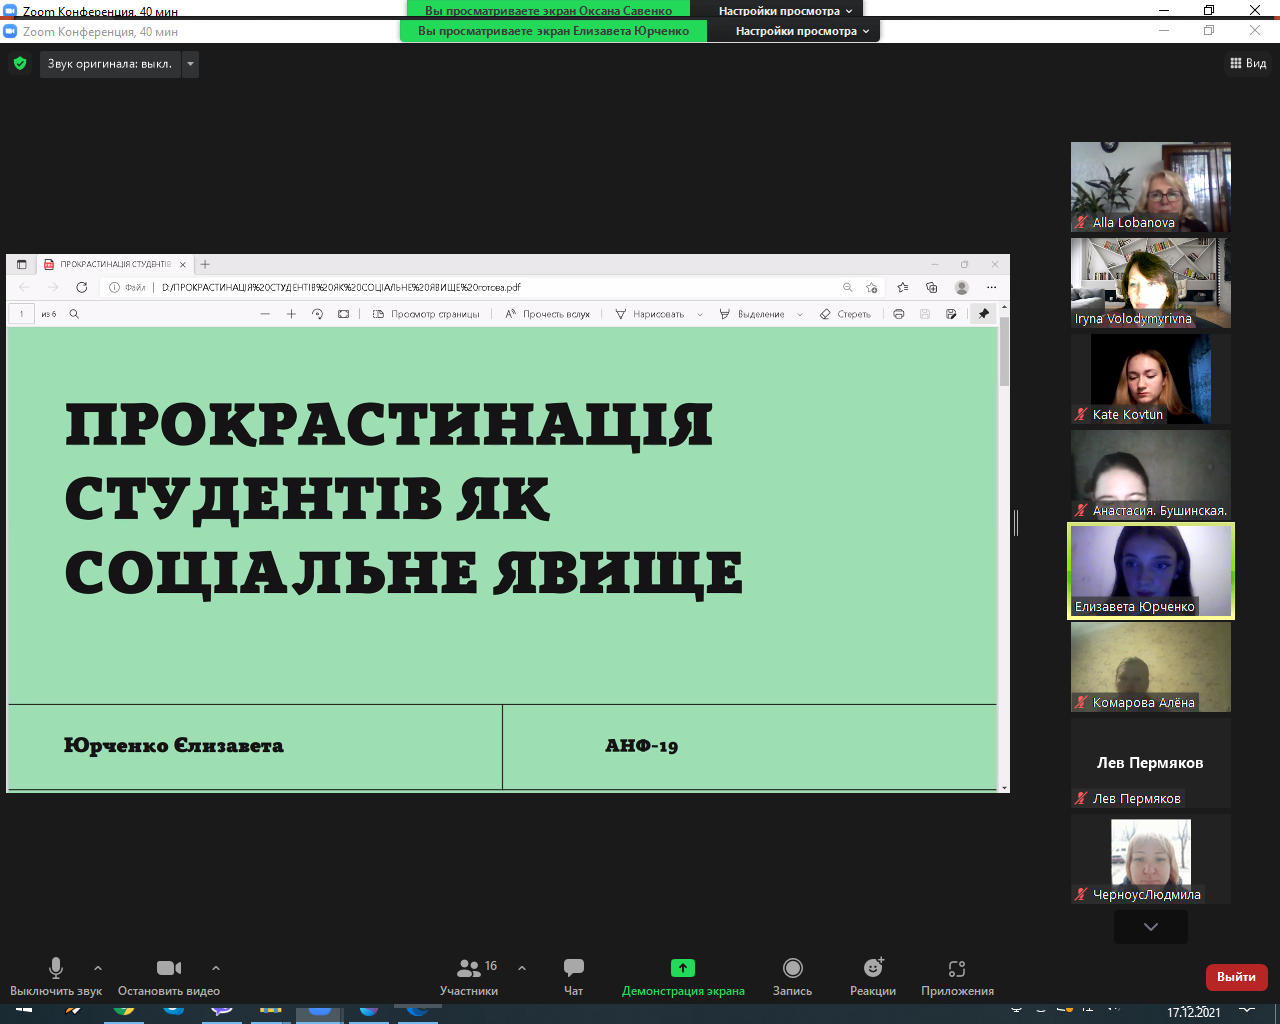The height and width of the screenshot is (1024, 1280).
Task: Open the original sound dropdown arrow
Action: point(190,64)
